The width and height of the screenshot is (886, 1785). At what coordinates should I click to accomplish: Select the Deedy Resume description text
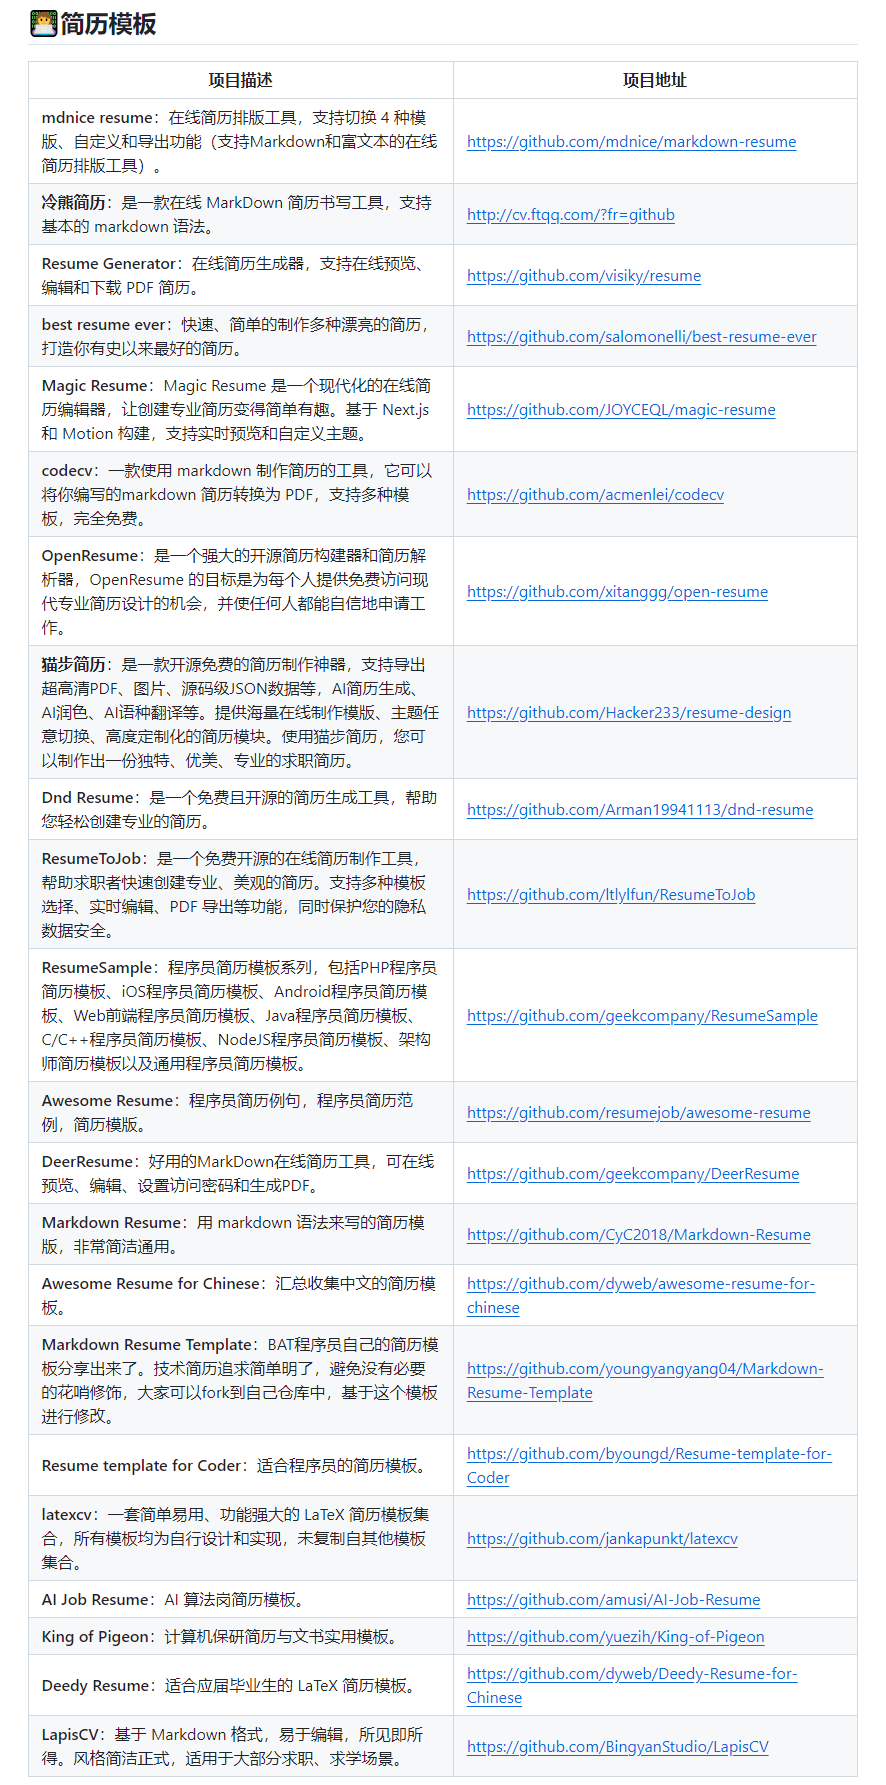(232, 1686)
